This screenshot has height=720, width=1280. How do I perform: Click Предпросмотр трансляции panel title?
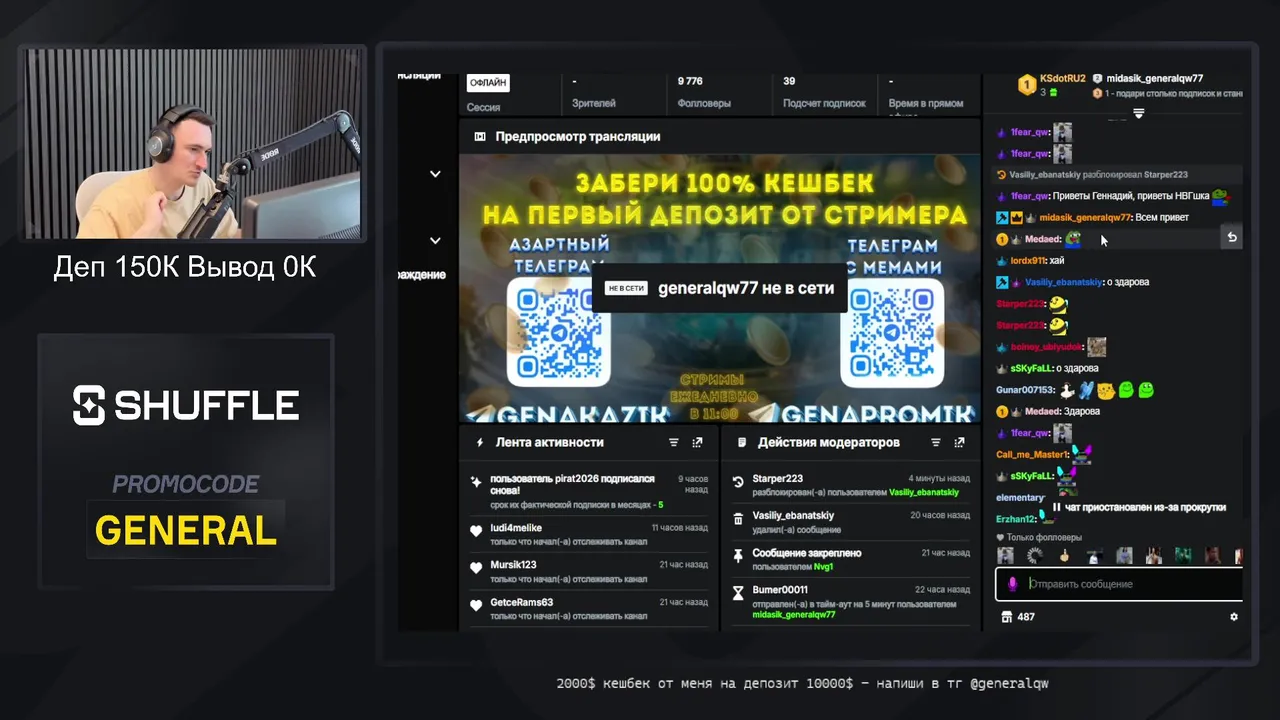[x=577, y=137]
